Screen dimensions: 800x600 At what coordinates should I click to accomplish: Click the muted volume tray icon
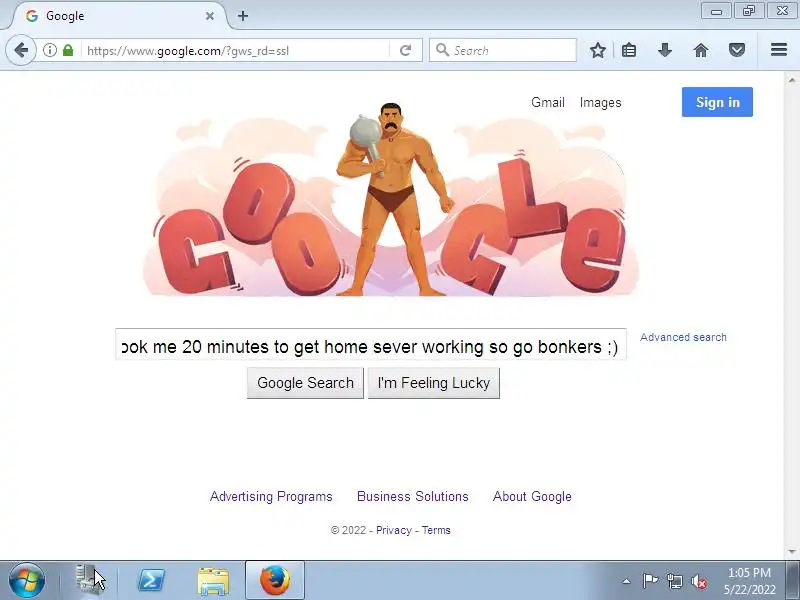699,581
